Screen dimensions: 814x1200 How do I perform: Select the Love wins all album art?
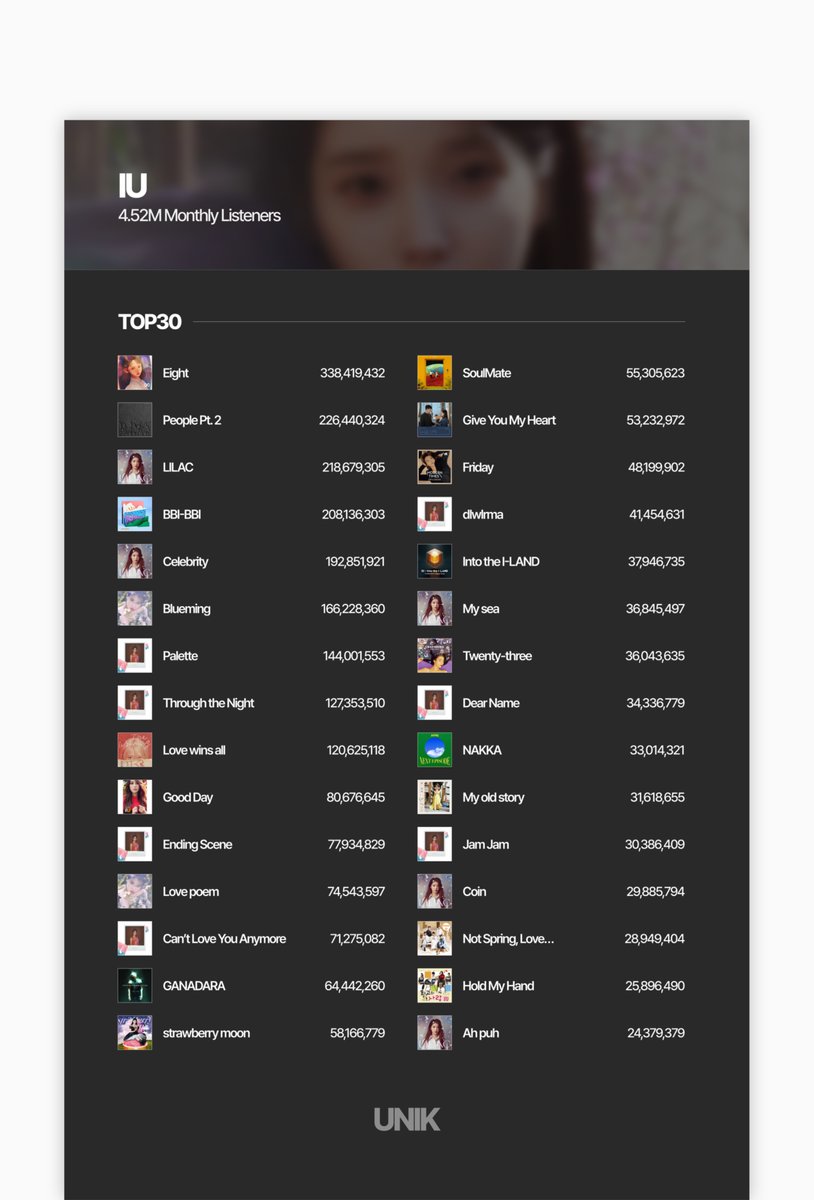135,750
